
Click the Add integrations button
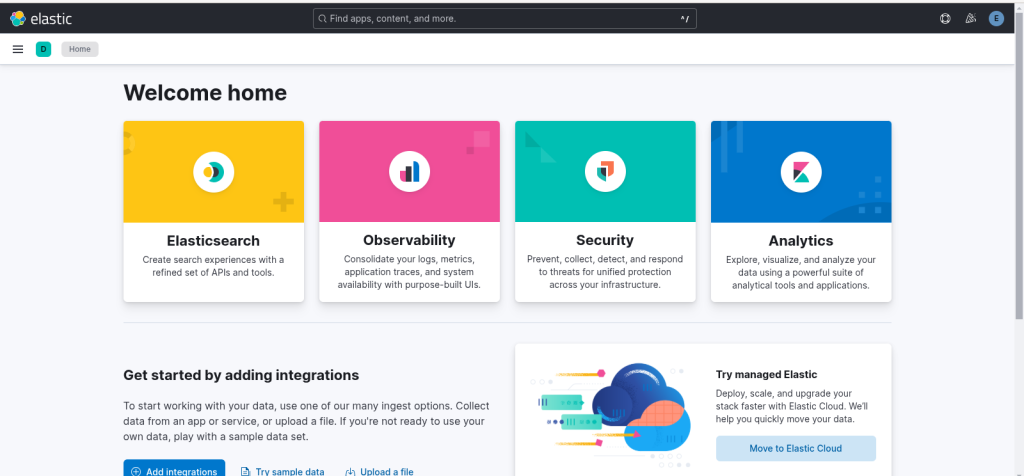coord(174,468)
